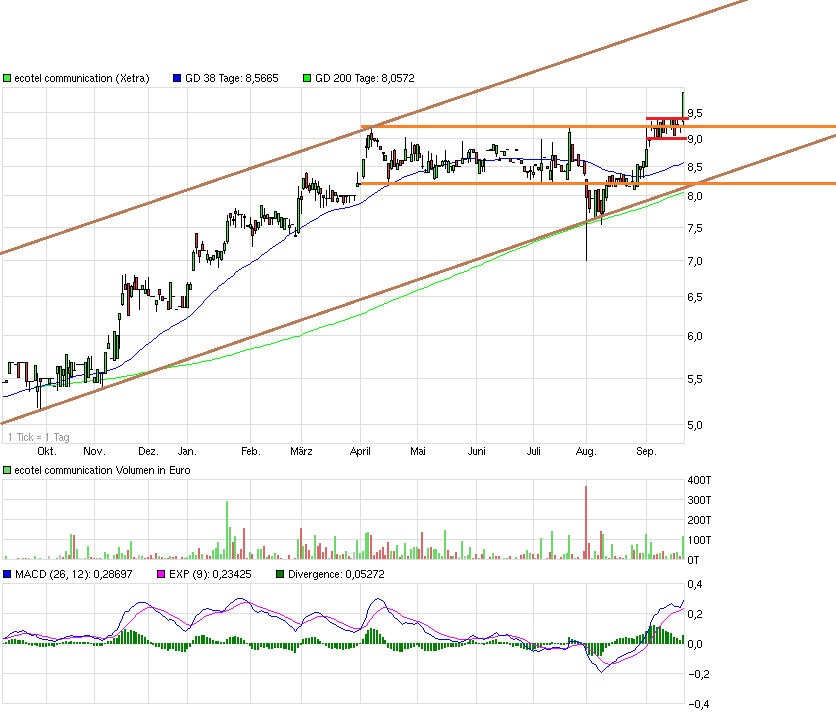Click the 5,5 price axis label
Screen dimensions: 836x712
point(695,380)
